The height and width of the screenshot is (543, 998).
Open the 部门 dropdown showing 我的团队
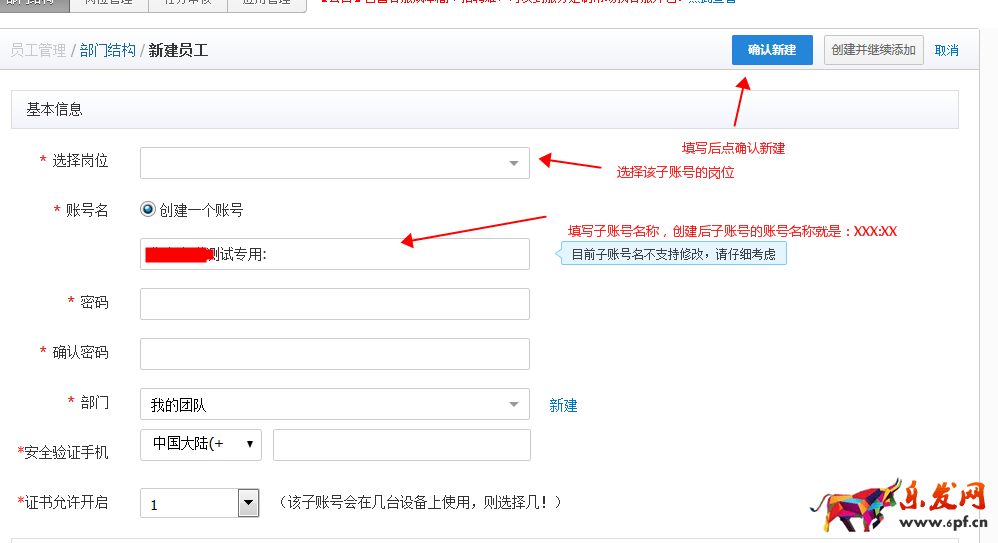334,405
